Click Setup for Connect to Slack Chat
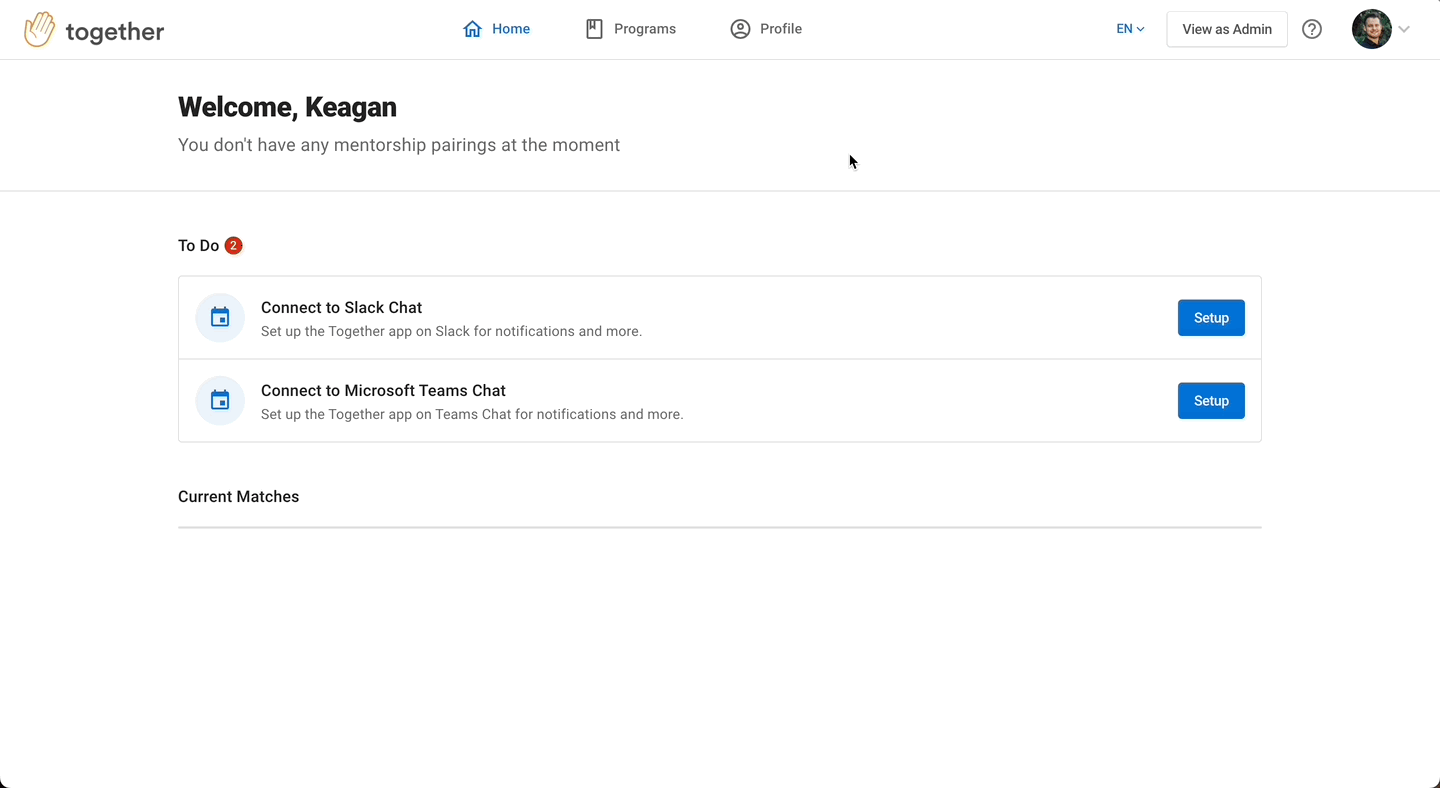 (1211, 318)
